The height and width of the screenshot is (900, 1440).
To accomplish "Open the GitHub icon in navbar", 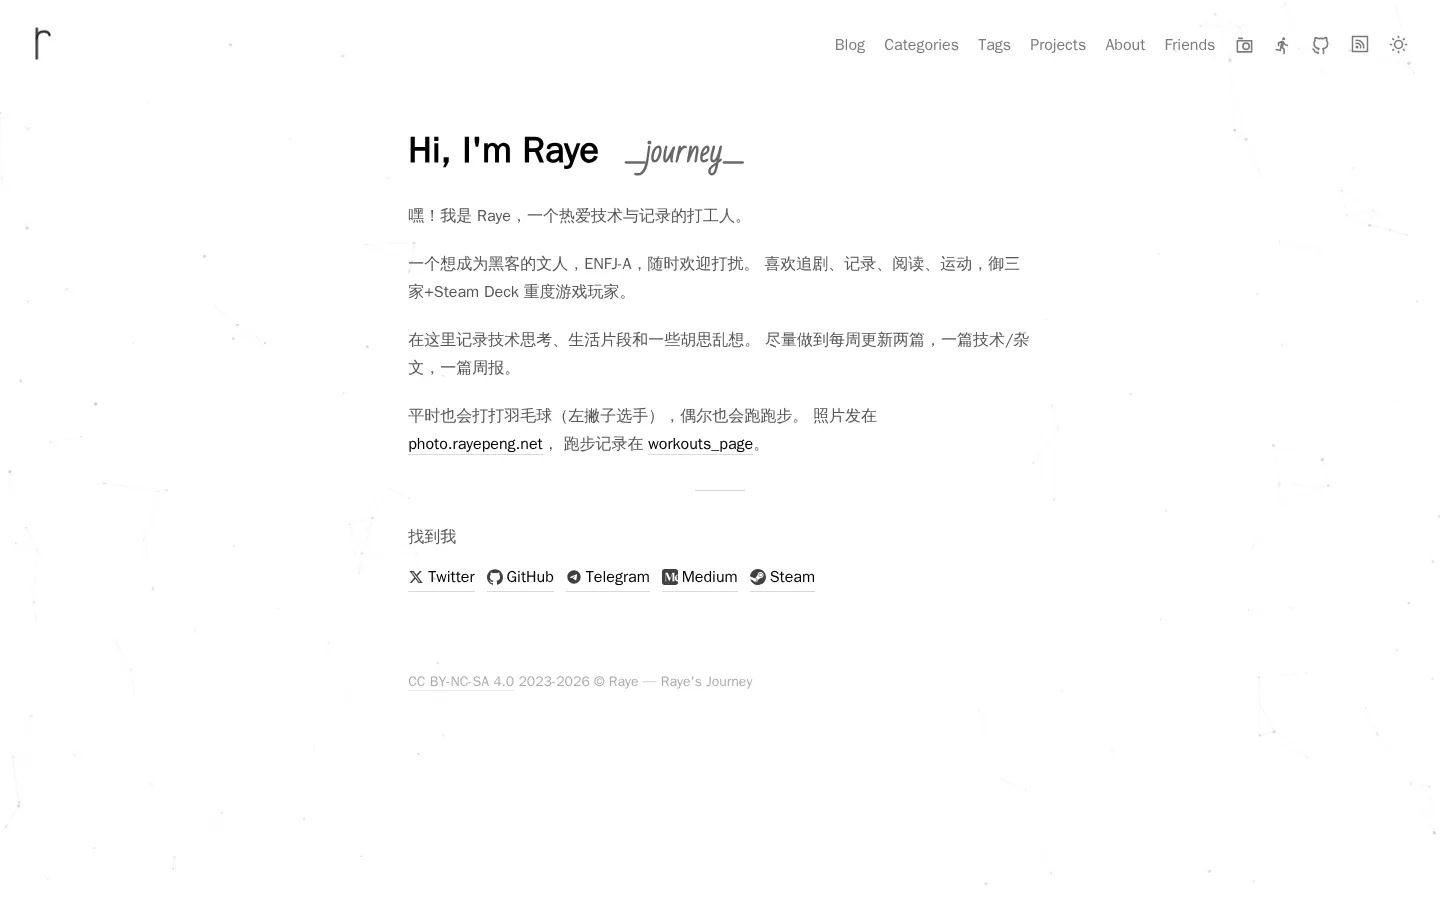I will tap(1321, 45).
